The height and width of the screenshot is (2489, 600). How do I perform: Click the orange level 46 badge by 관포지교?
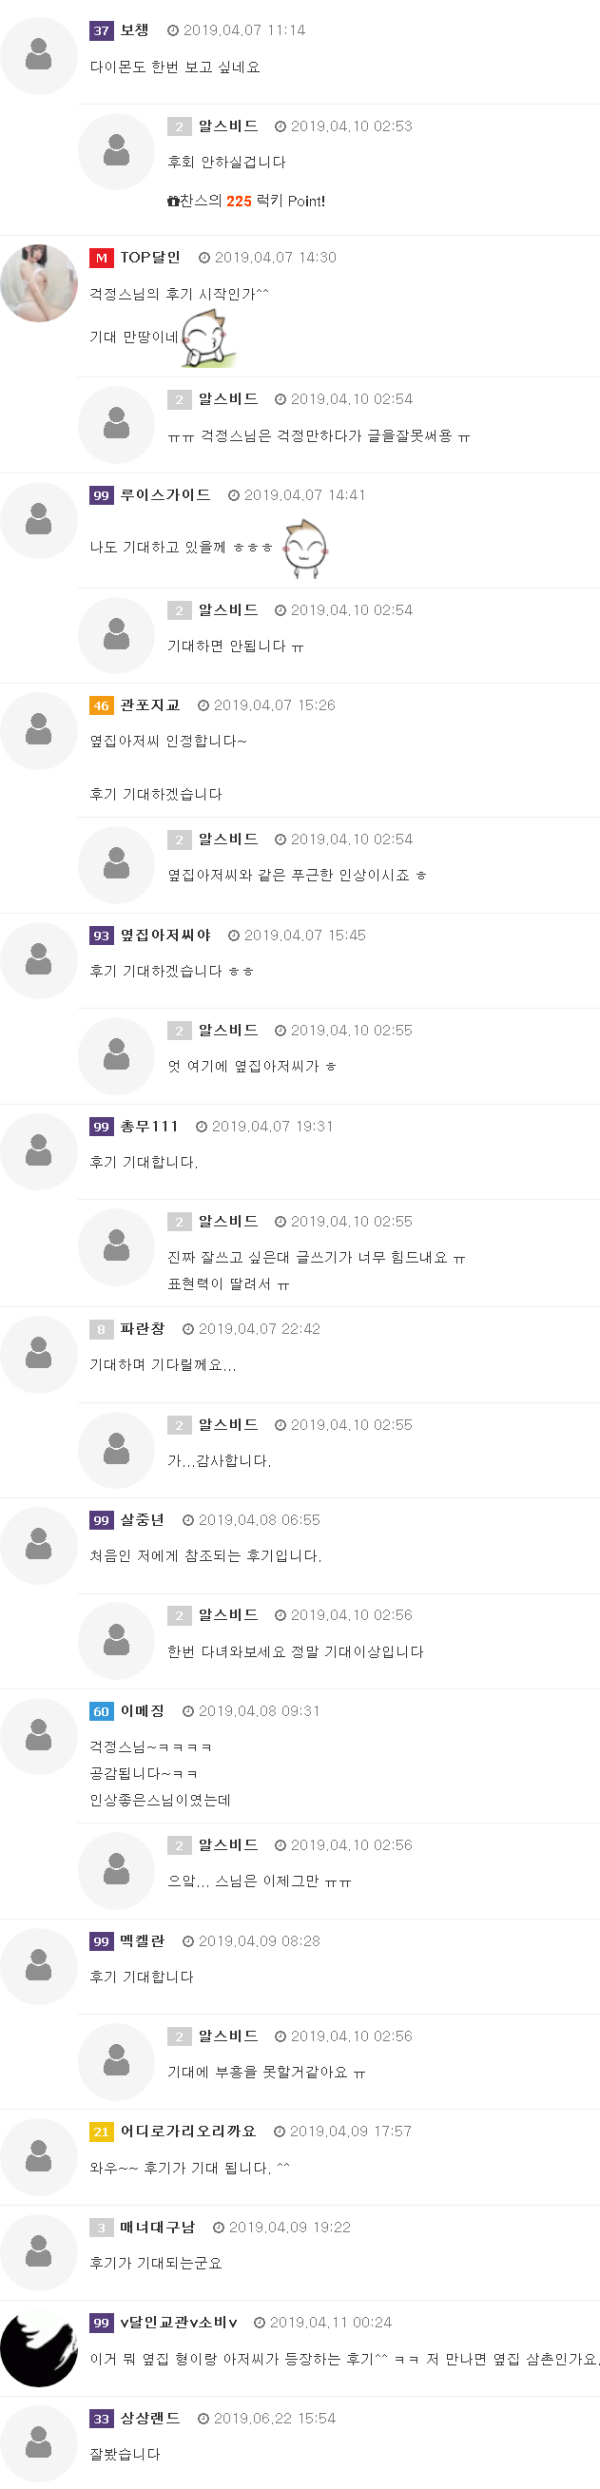[101, 706]
